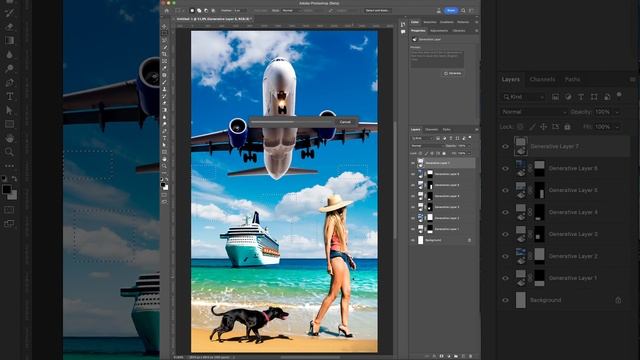Click Select and Mask button

point(378,11)
